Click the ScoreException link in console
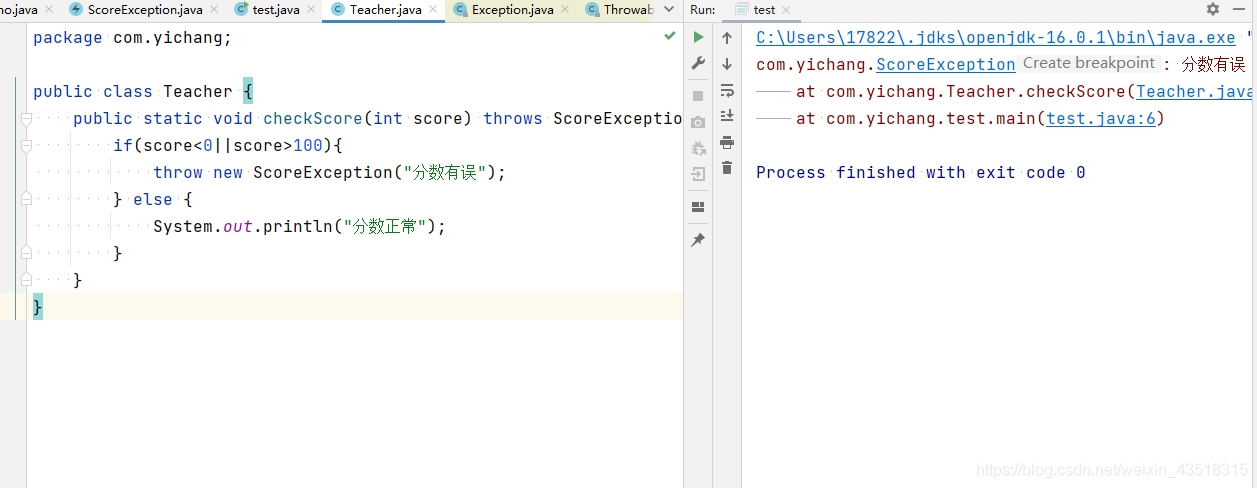Image resolution: width=1257 pixels, height=488 pixels. click(946, 65)
